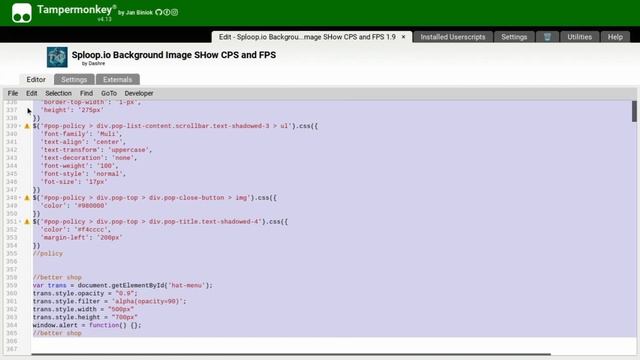
Task: Click the 'margin-left' property line
Action: coord(81,238)
